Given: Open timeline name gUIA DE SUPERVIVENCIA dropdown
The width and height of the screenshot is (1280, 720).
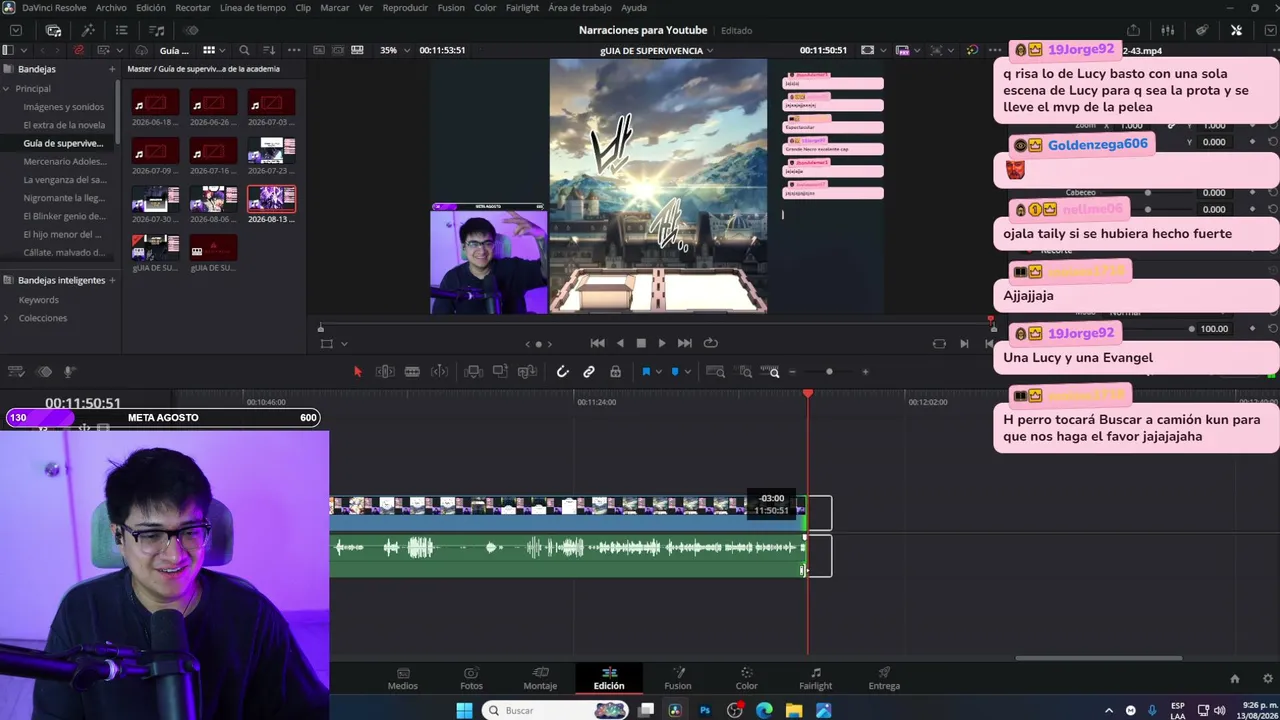Looking at the screenshot, I should (x=656, y=50).
